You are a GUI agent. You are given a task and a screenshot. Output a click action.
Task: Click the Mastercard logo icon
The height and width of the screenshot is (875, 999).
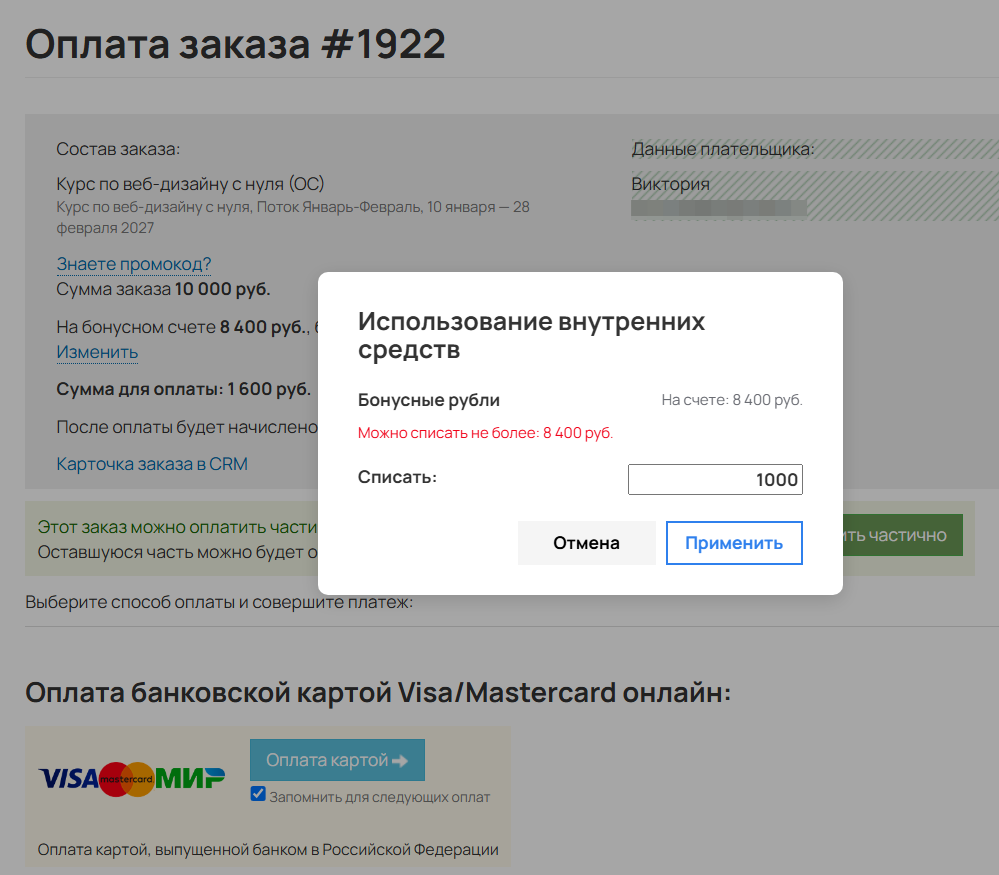point(126,779)
